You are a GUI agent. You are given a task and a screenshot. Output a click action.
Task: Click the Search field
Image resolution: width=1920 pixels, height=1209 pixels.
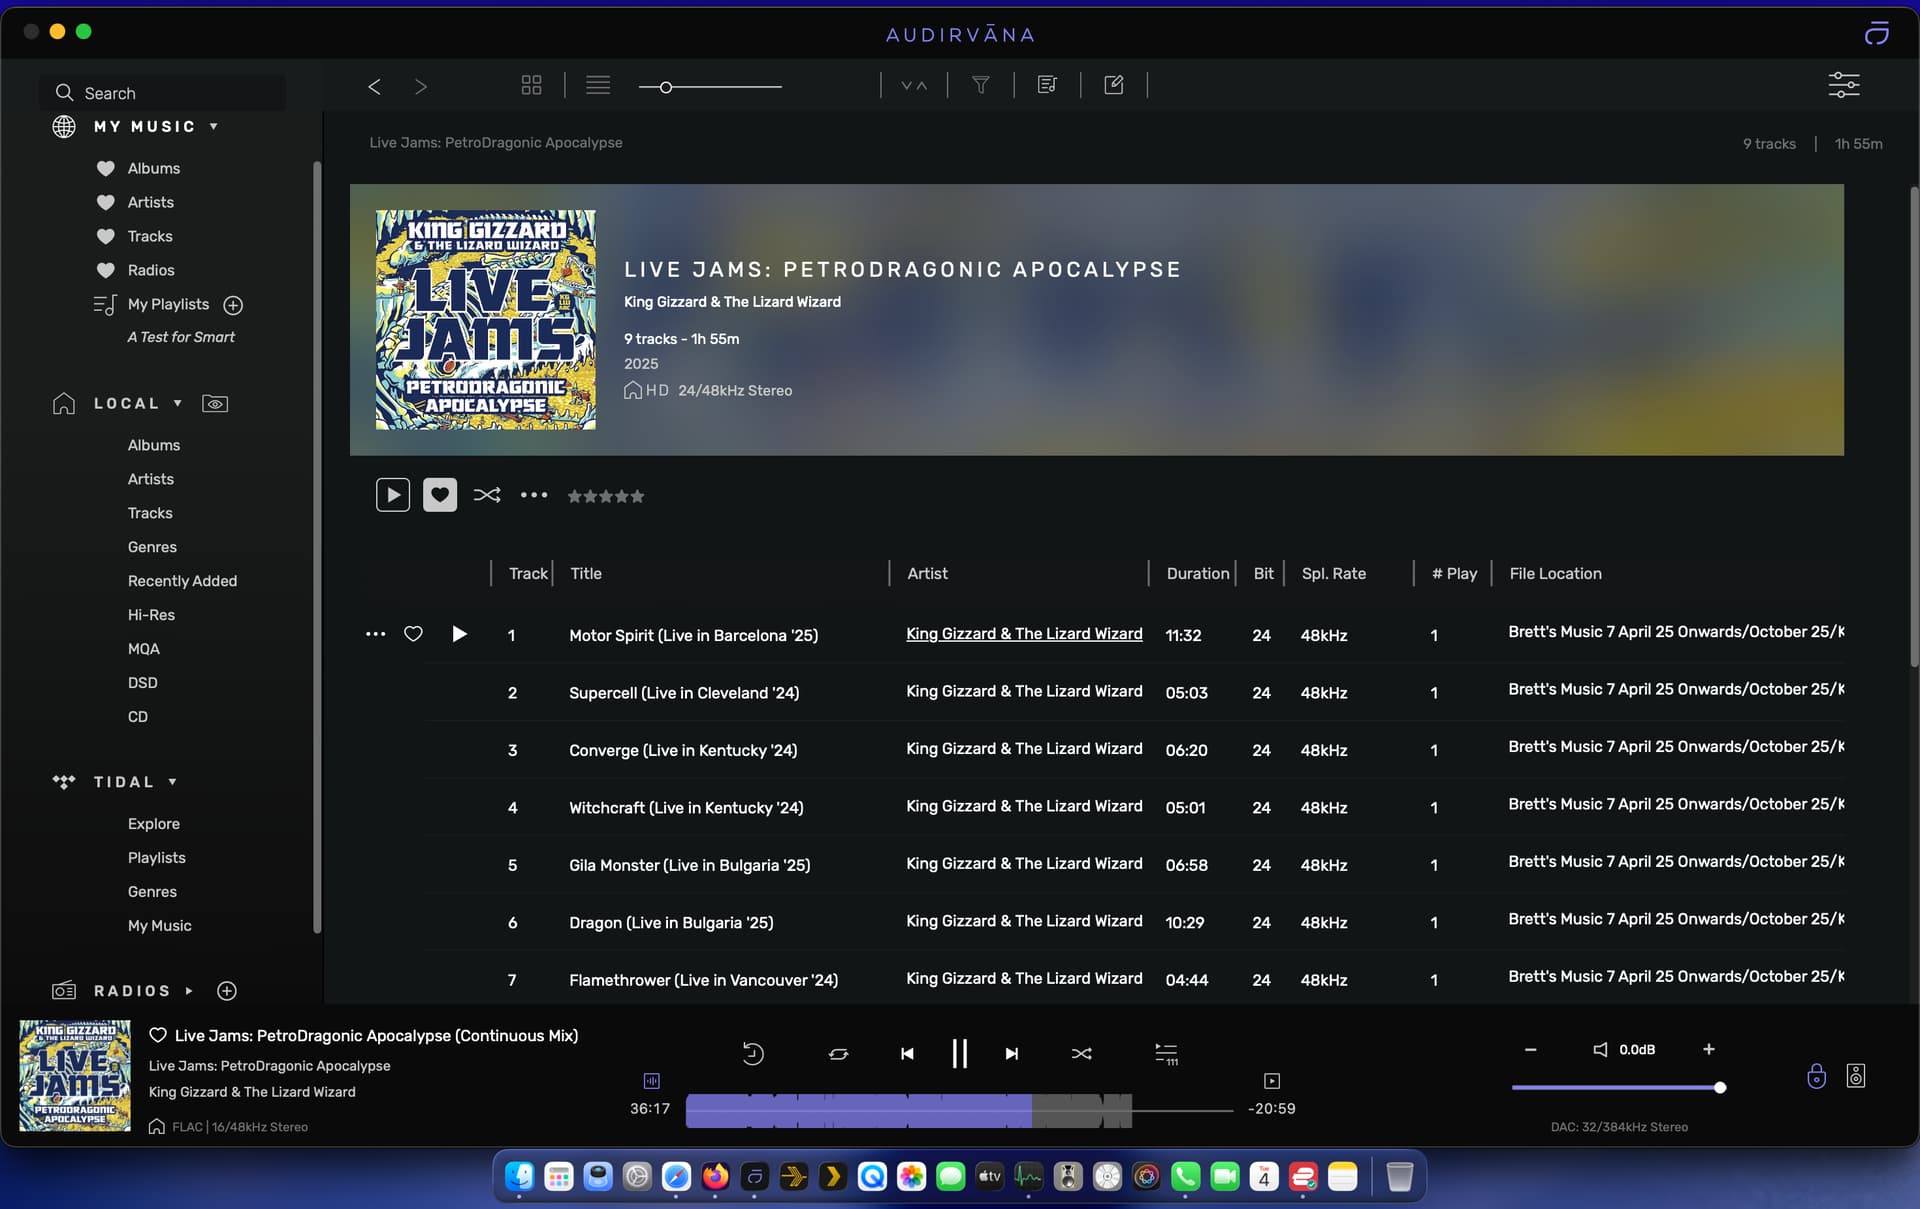tap(164, 93)
